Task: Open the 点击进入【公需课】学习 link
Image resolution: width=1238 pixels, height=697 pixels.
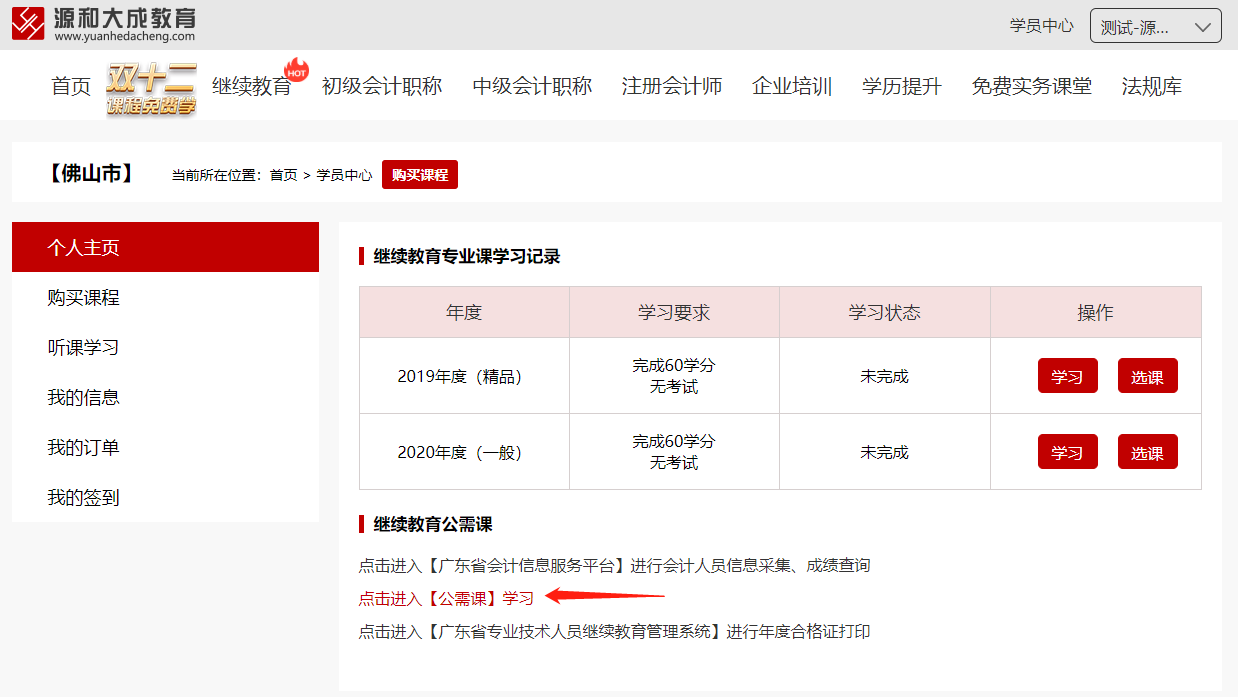Action: pyautogui.click(x=446, y=598)
